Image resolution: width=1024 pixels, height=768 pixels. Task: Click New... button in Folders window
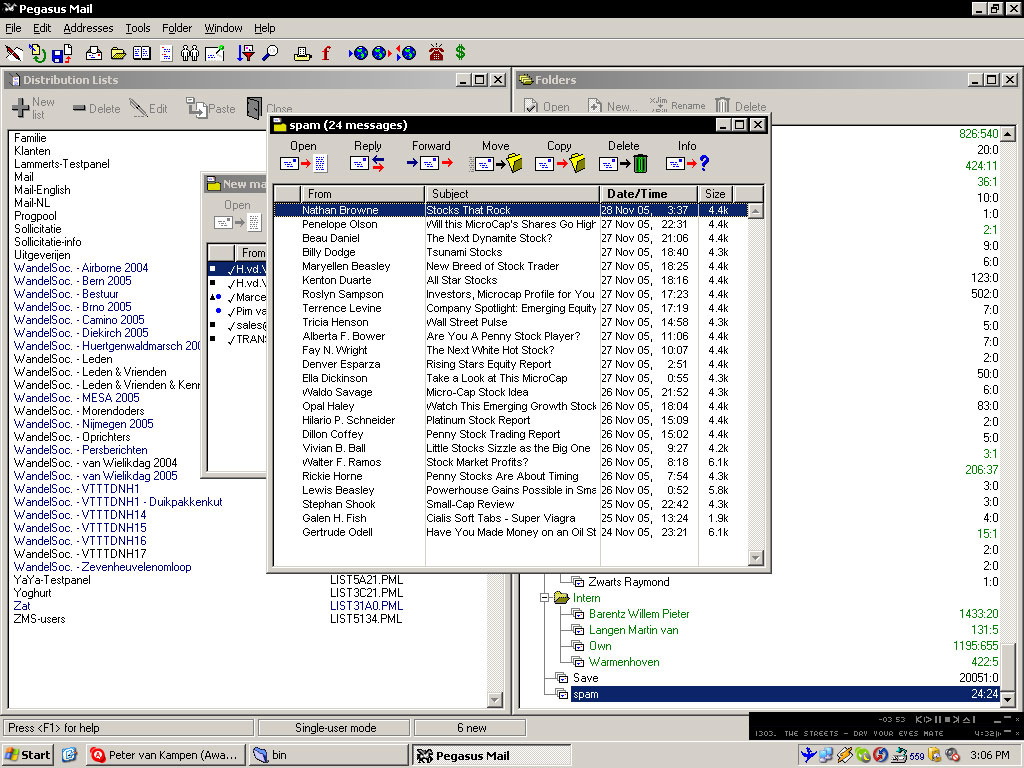pyautogui.click(x=613, y=106)
